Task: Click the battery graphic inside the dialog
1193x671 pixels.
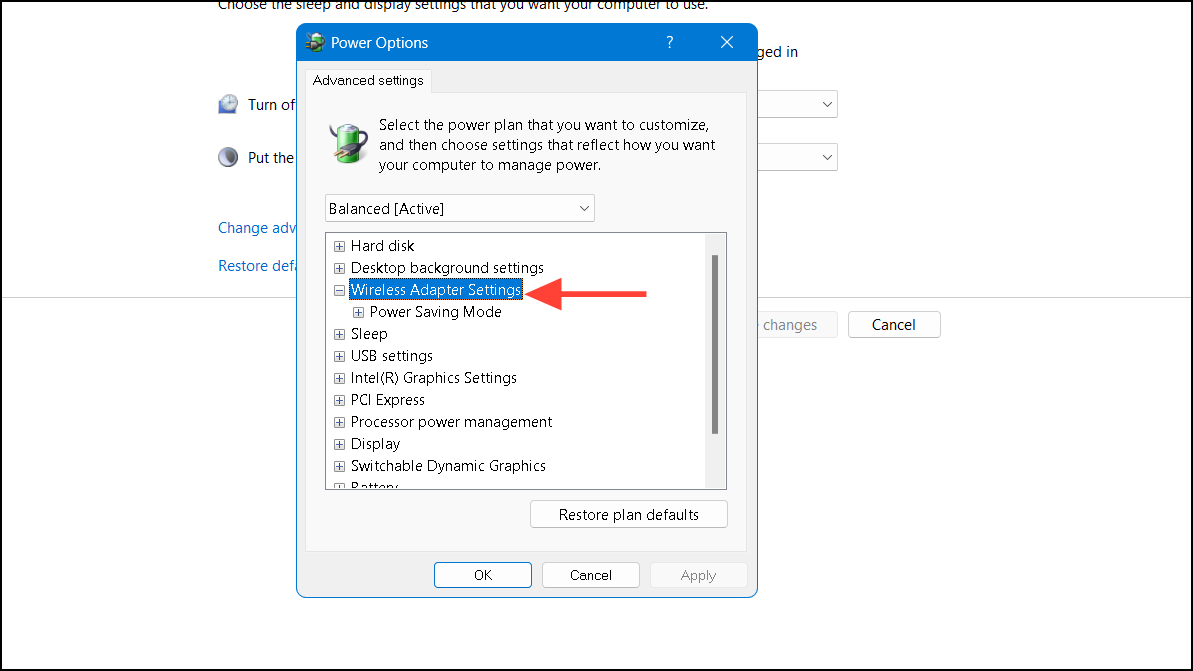Action: pyautogui.click(x=347, y=142)
